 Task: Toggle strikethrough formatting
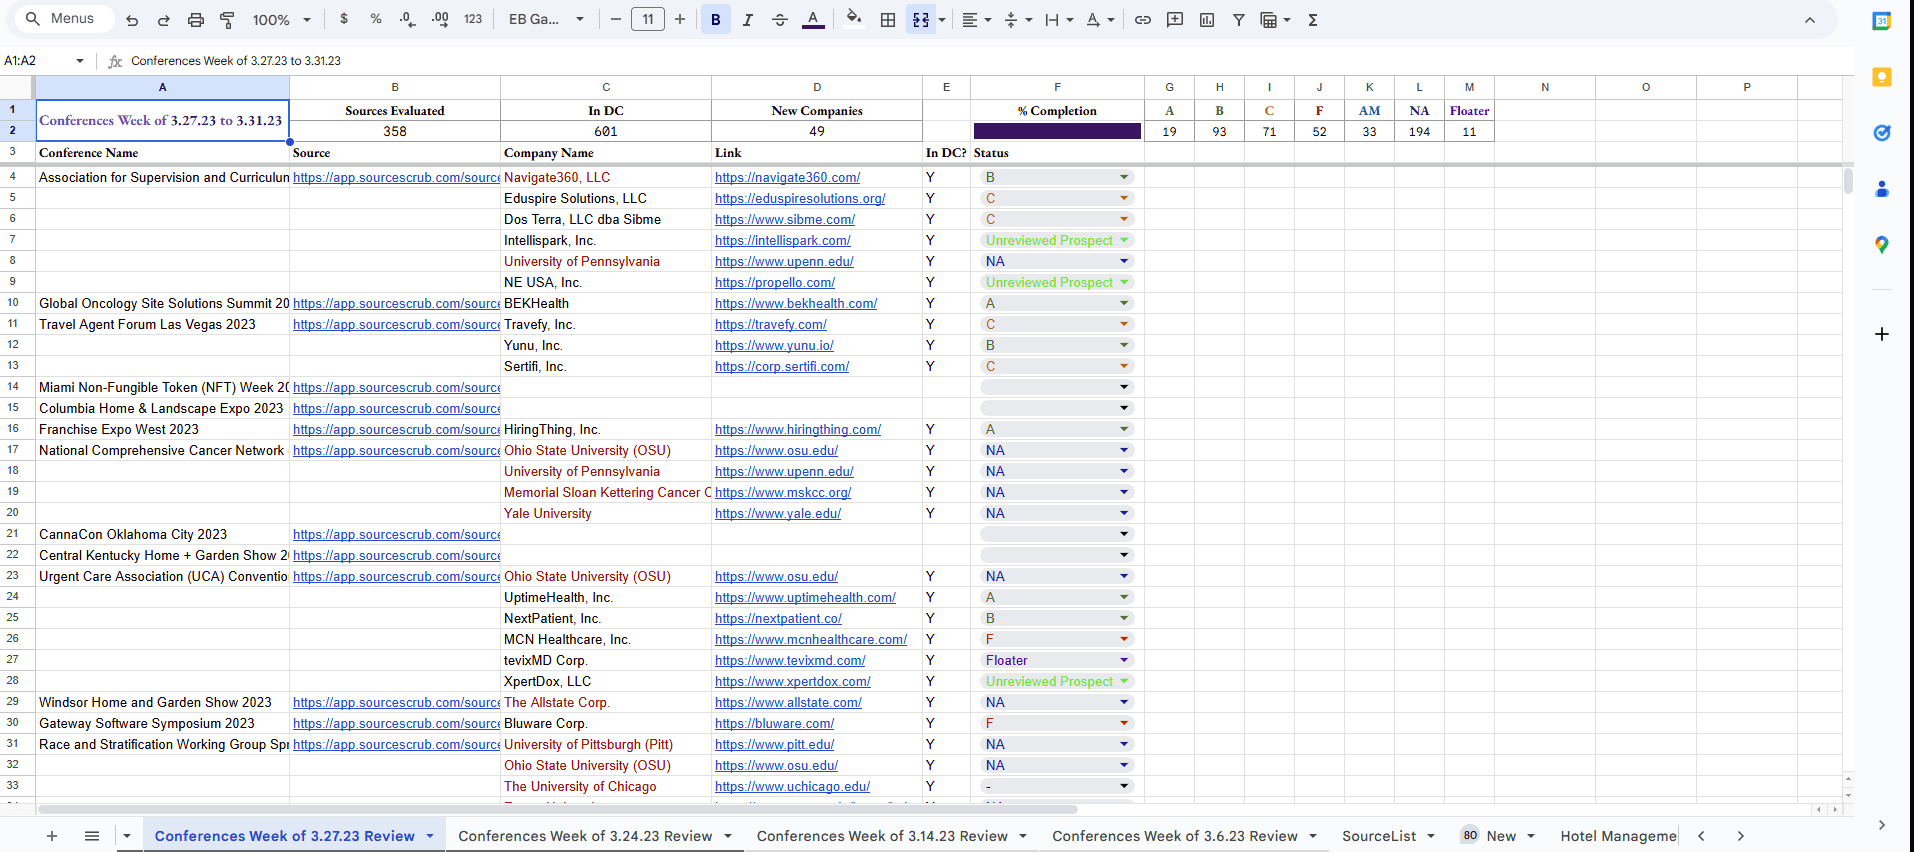click(x=780, y=19)
